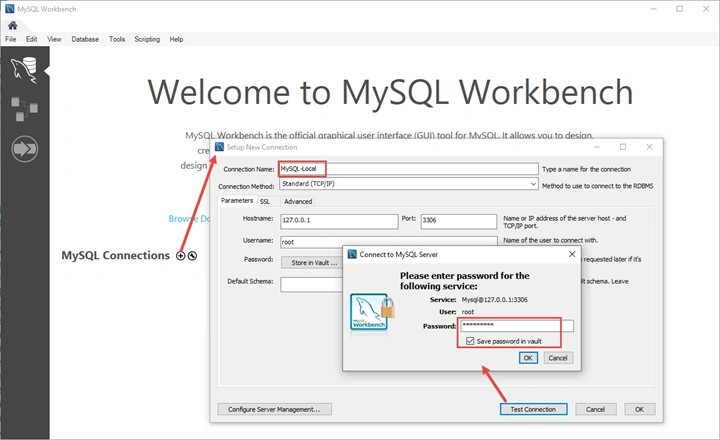
Task: Open the Help menu
Action: (x=176, y=39)
